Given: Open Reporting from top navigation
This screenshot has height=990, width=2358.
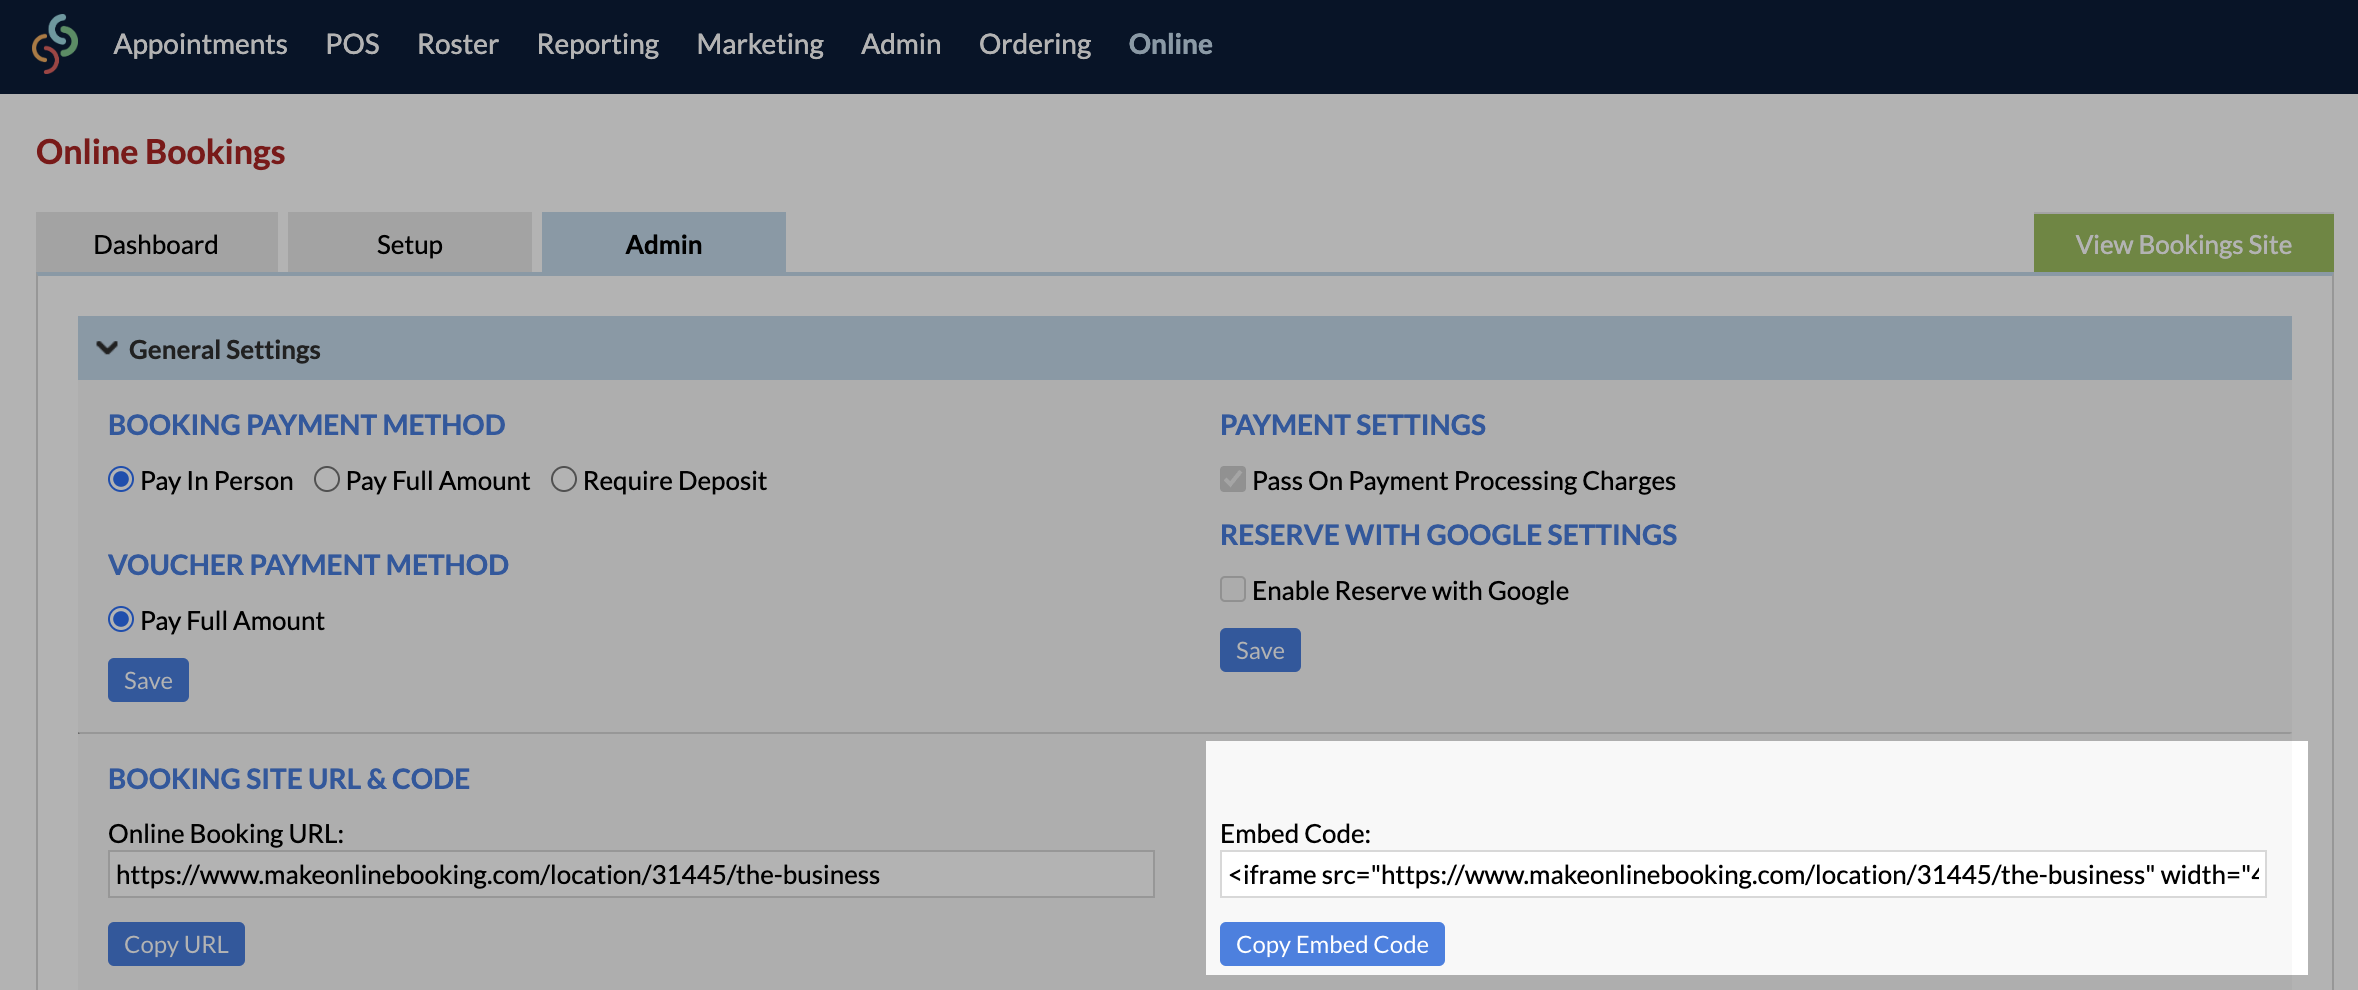Looking at the screenshot, I should pyautogui.click(x=597, y=44).
